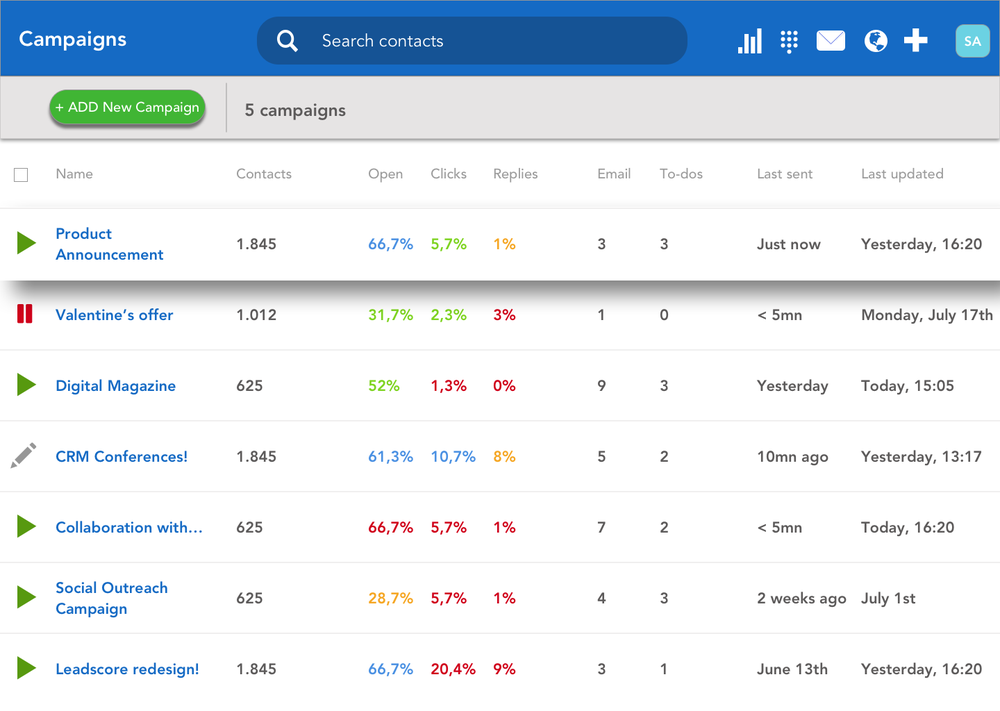The height and width of the screenshot is (711, 1000).
Task: Click the plus icon to create new item
Action: [915, 41]
